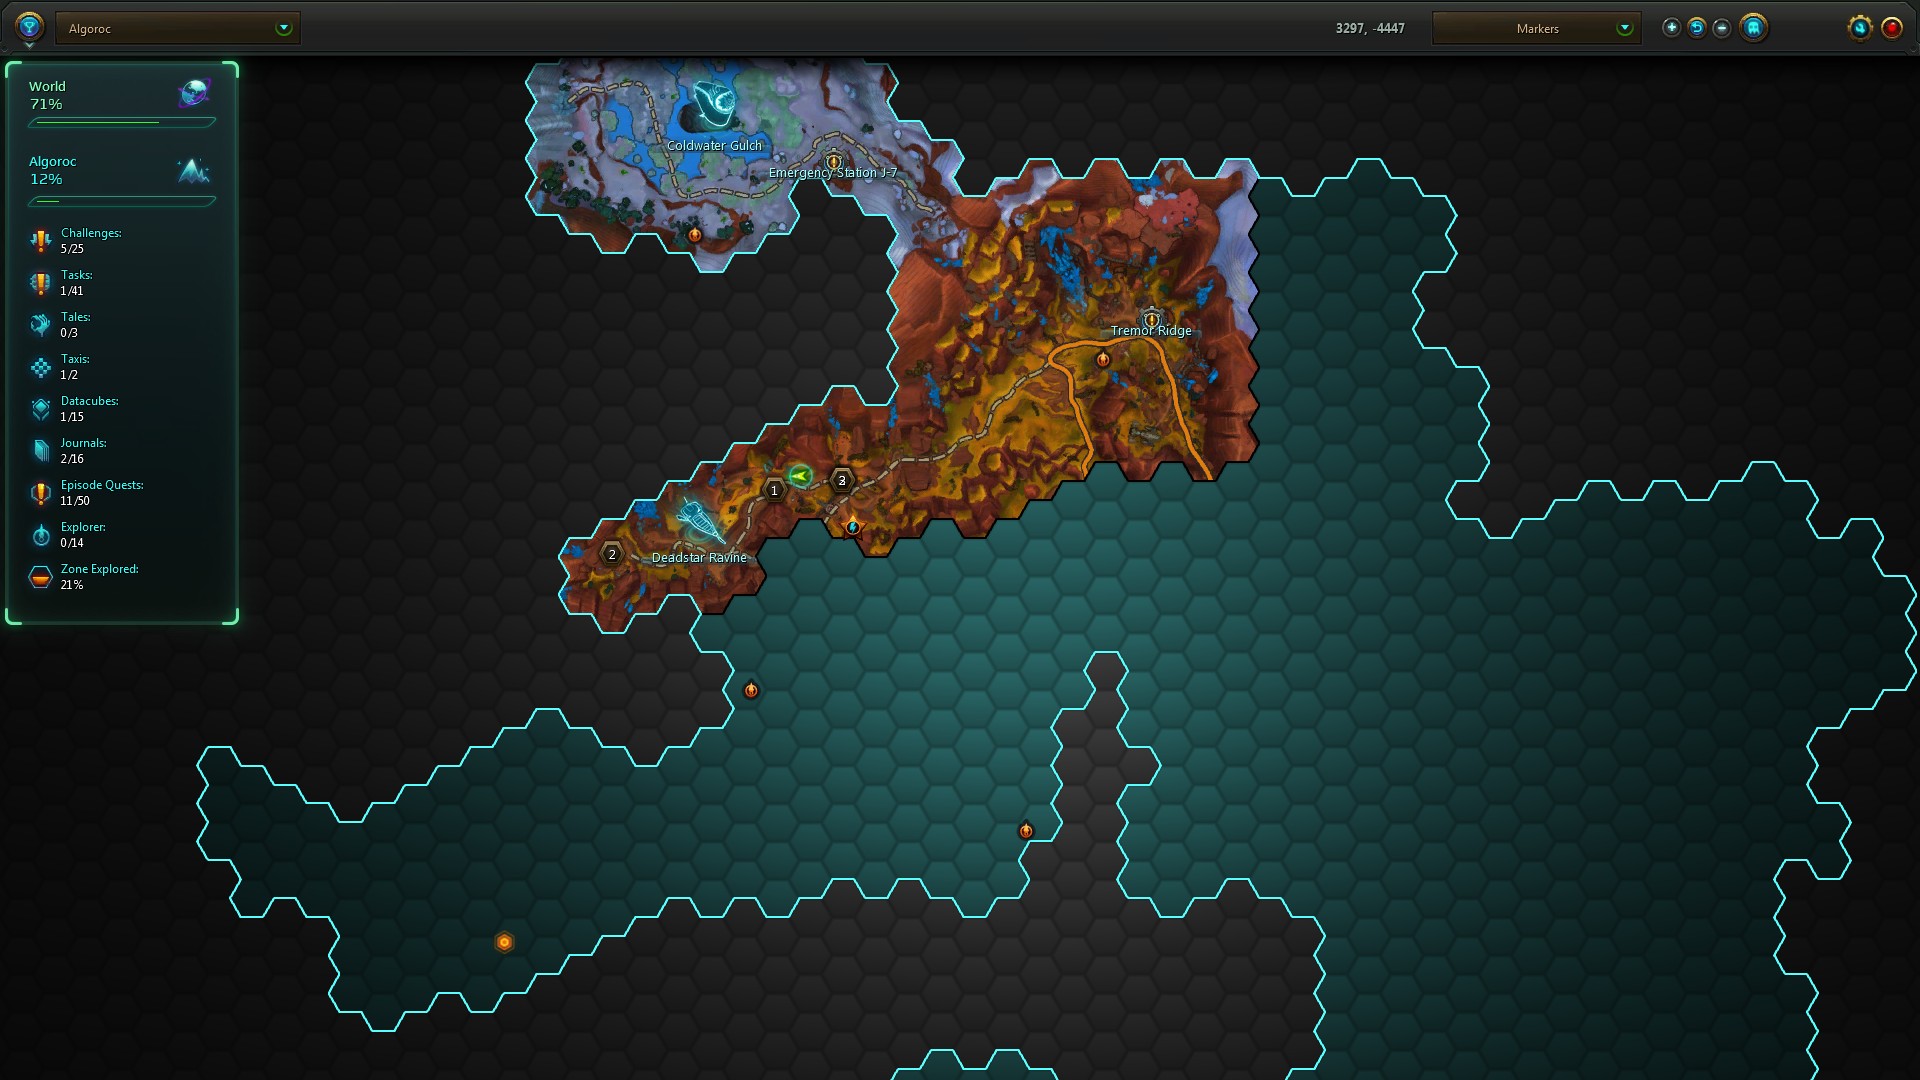Click the flame marker beside the unexplored notch

point(1026,831)
